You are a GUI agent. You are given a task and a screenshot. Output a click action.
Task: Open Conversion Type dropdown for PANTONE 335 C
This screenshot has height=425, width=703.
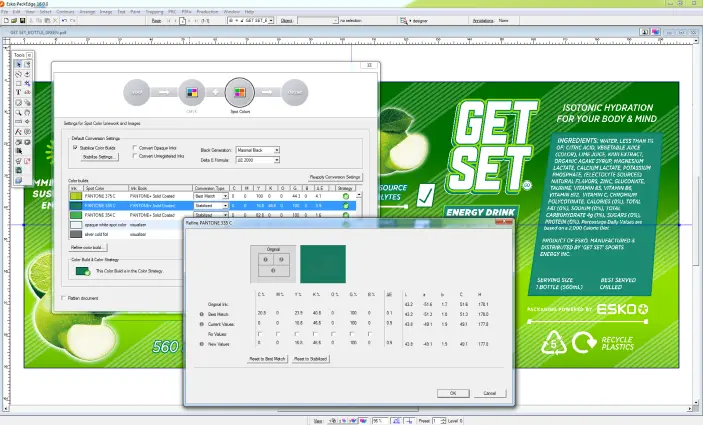[x=211, y=205]
